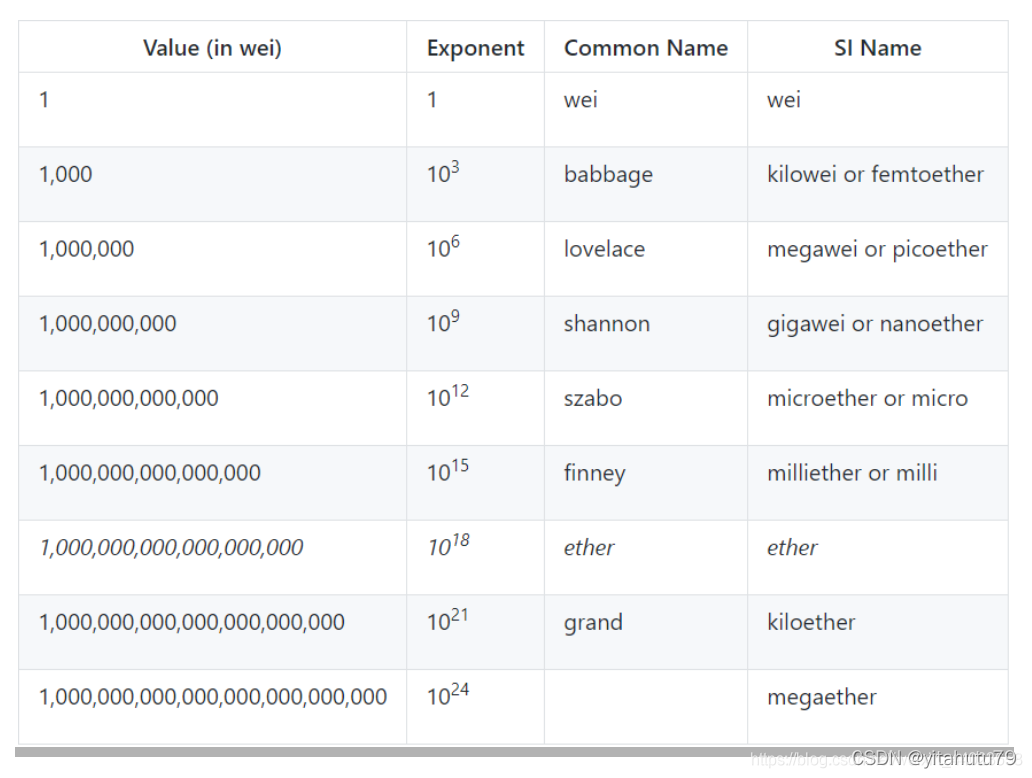Click the common name 'shannon'
Viewport: 1032px width, 778px height.
(x=607, y=323)
